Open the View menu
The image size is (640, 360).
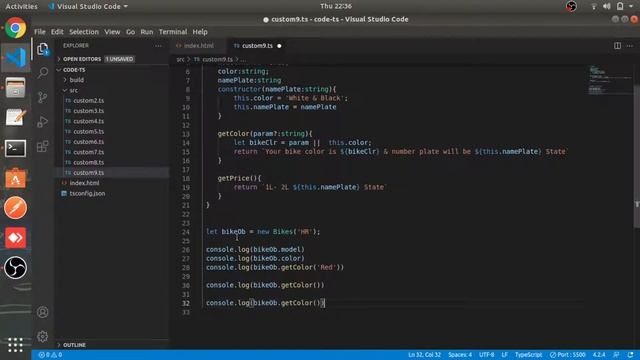point(112,32)
